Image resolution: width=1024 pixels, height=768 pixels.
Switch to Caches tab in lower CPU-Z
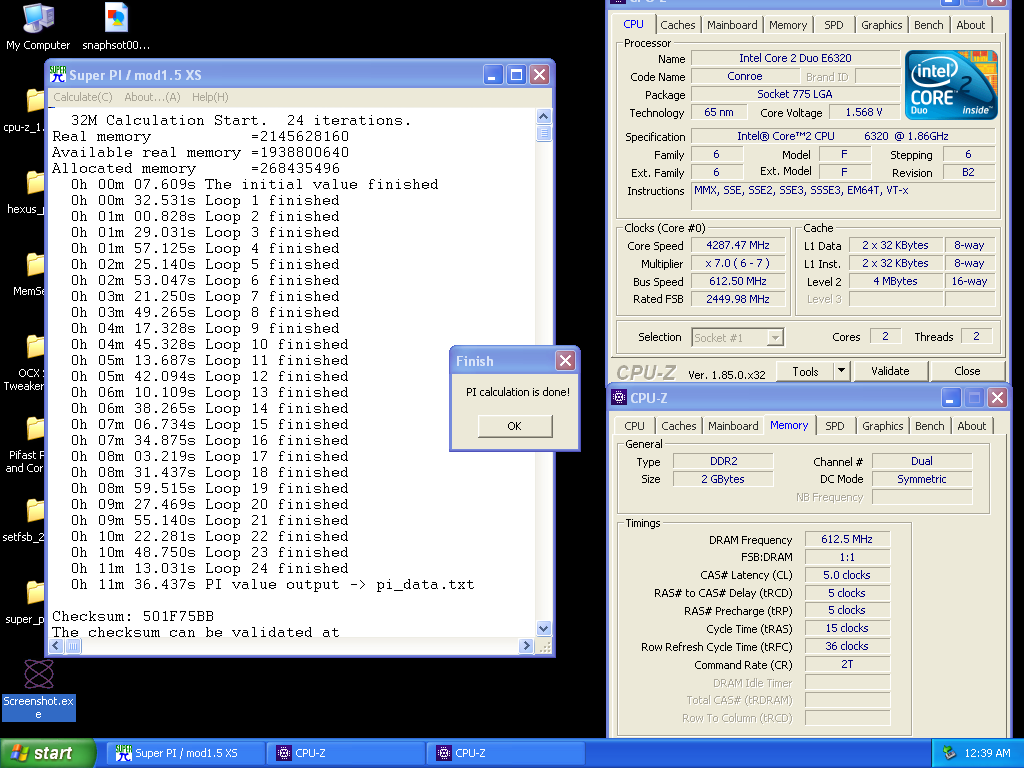coord(679,426)
